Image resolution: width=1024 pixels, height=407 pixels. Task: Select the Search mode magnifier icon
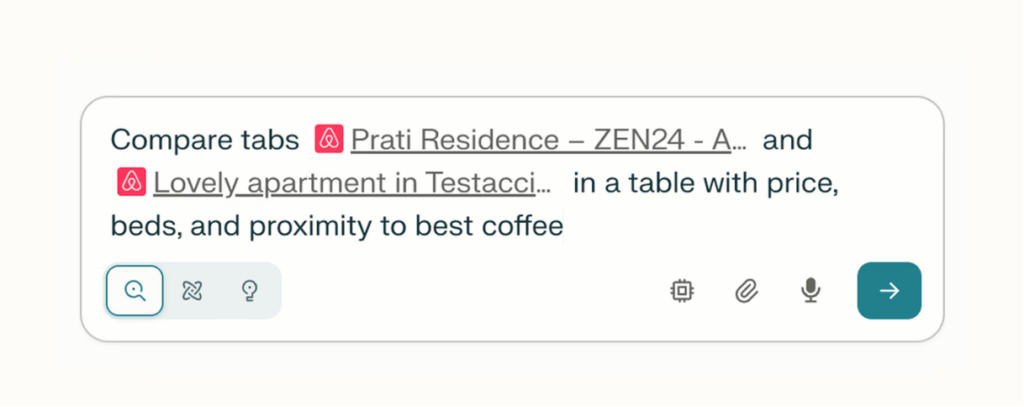(135, 291)
